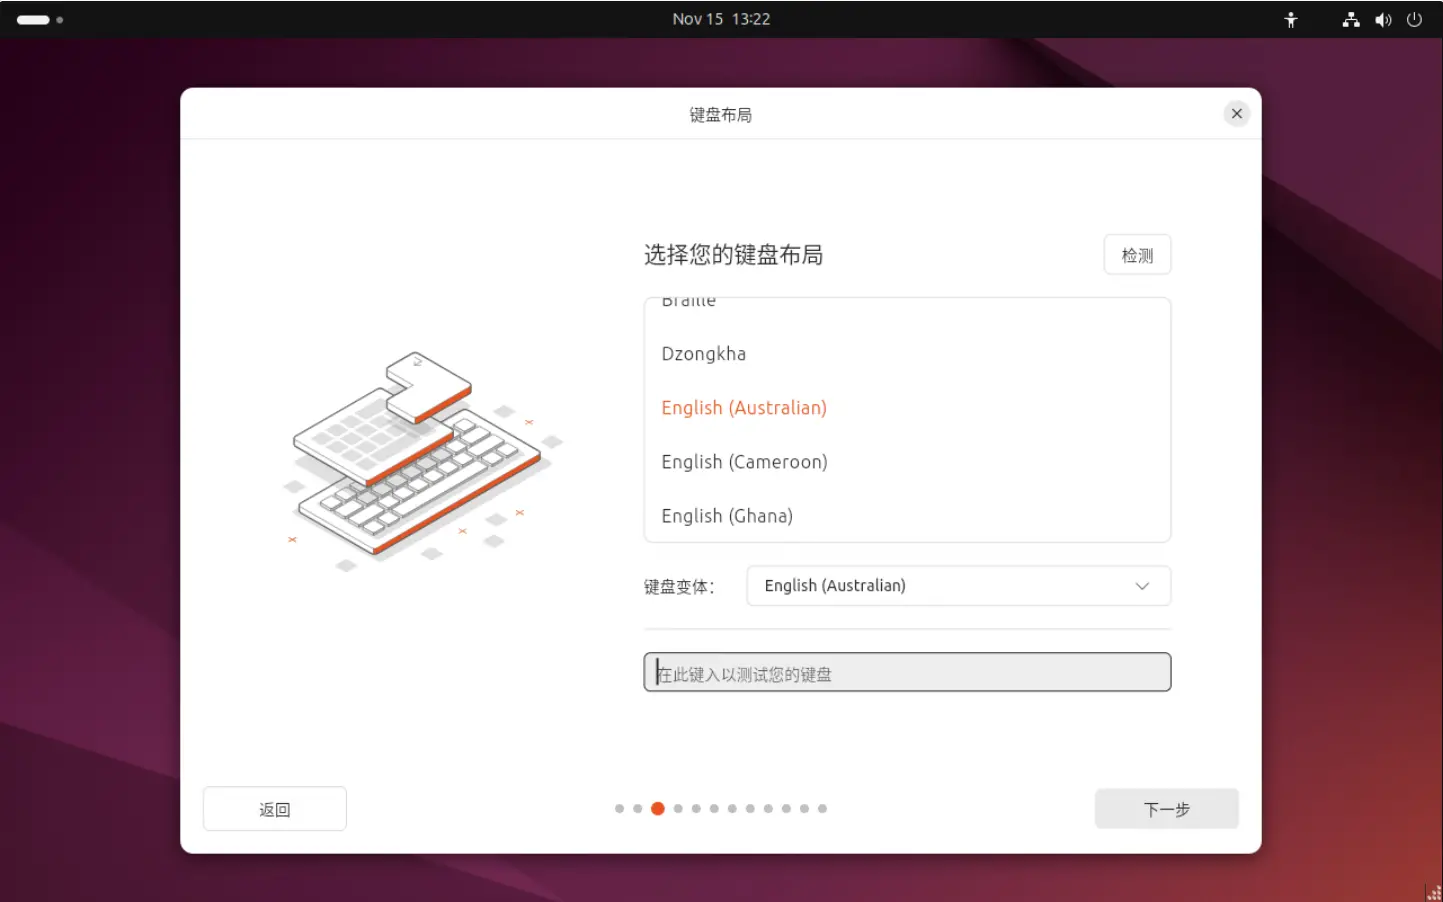1443x902 pixels.
Task: Click the dropdown chevron for keyboard variant
Action: point(1141,586)
